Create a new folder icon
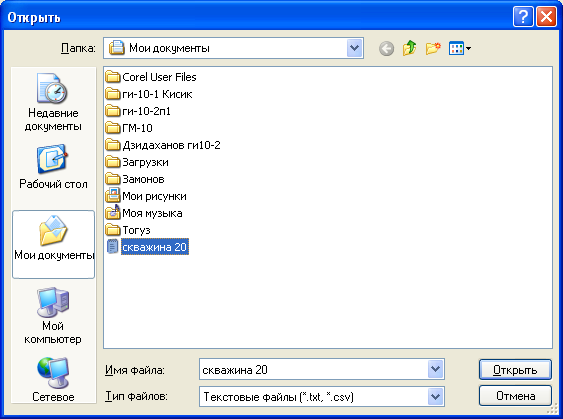 point(433,48)
